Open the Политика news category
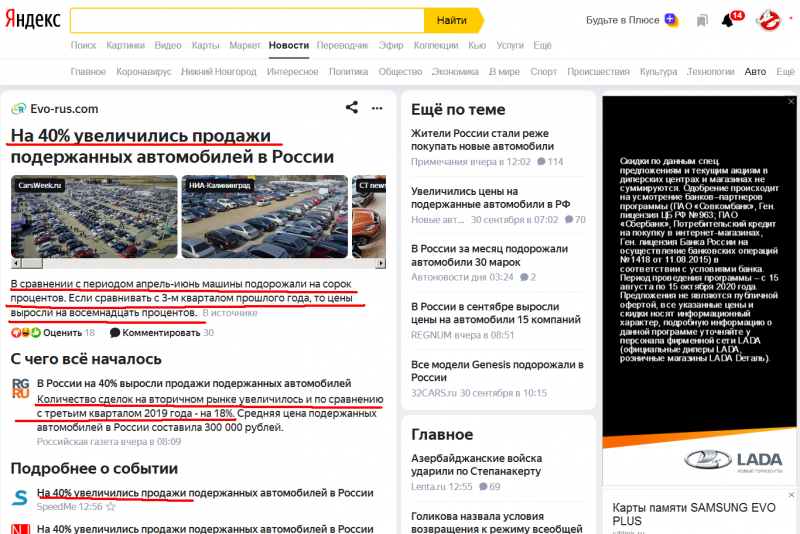 pos(348,72)
